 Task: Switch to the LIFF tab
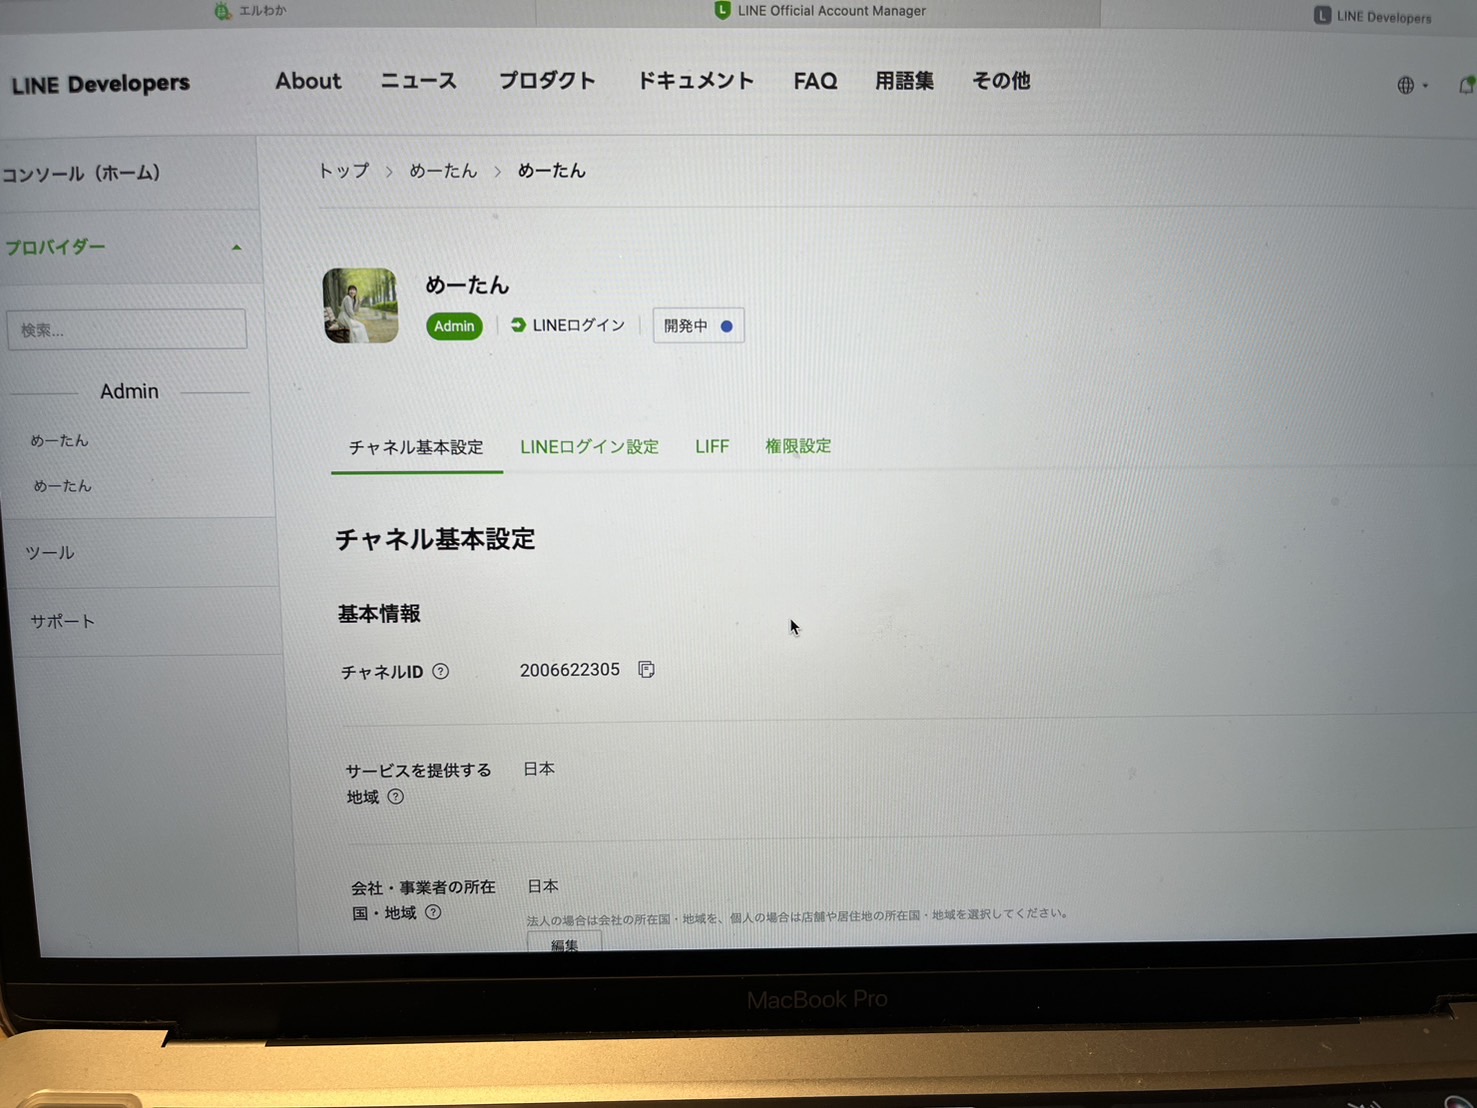[x=712, y=446]
